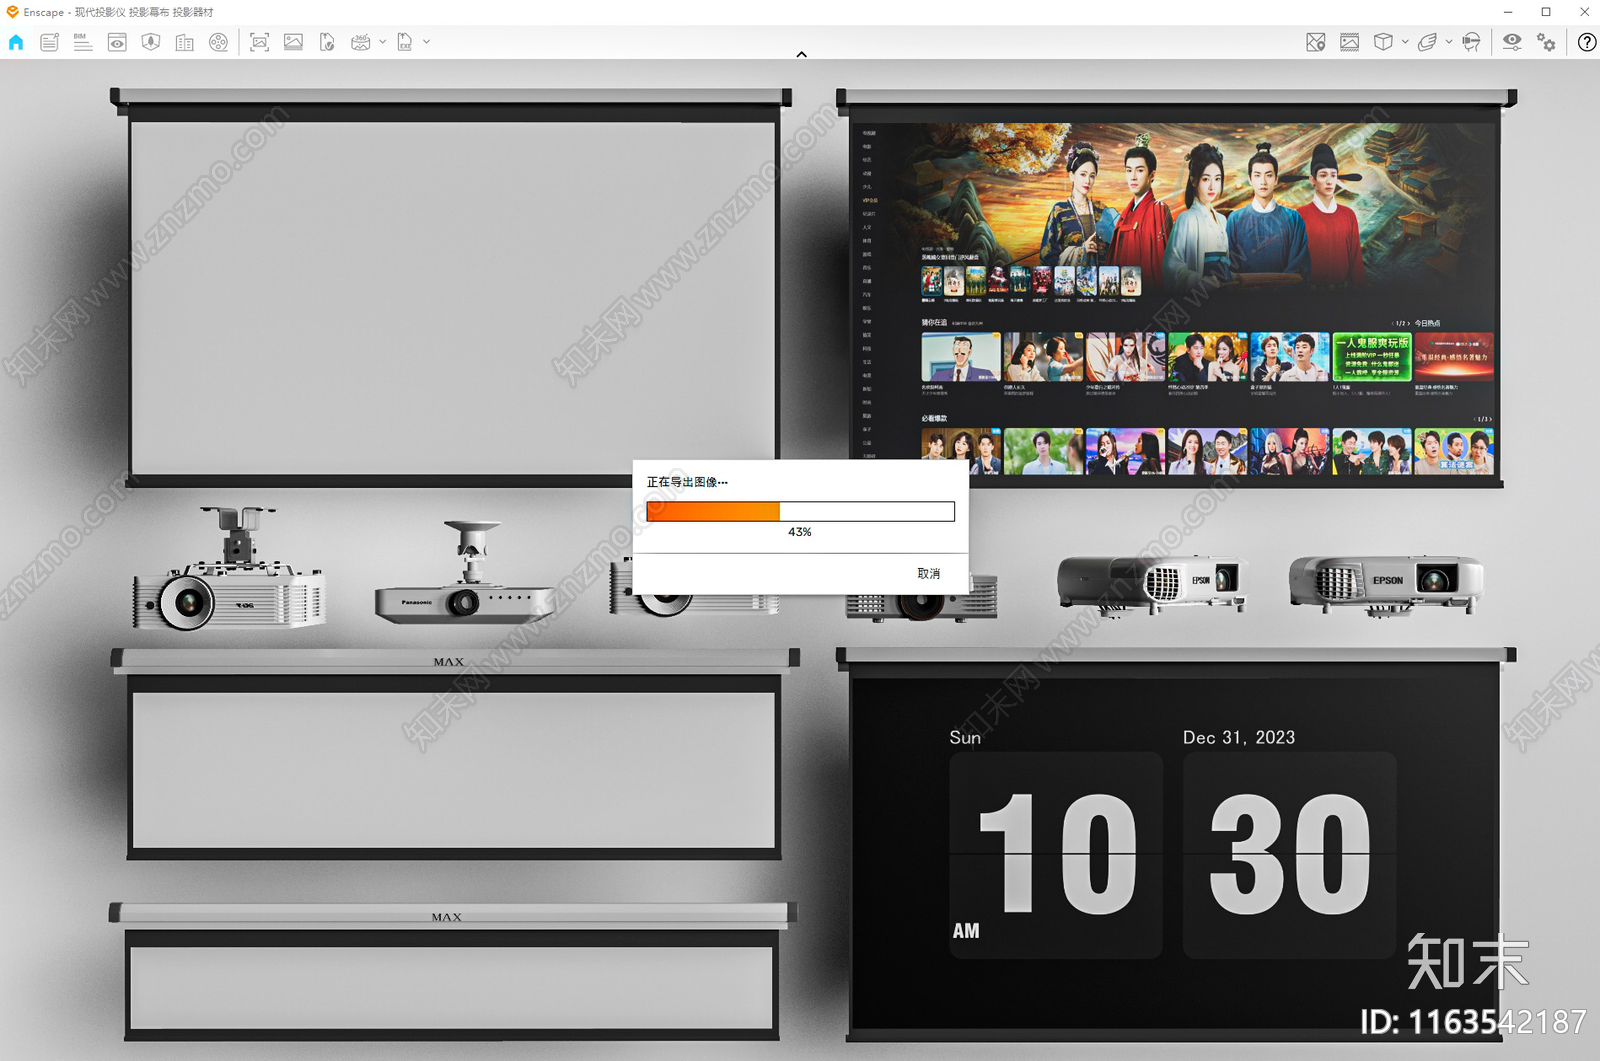Toggle the mini-map location icon
This screenshot has width=1600, height=1061.
[x=1316, y=42]
